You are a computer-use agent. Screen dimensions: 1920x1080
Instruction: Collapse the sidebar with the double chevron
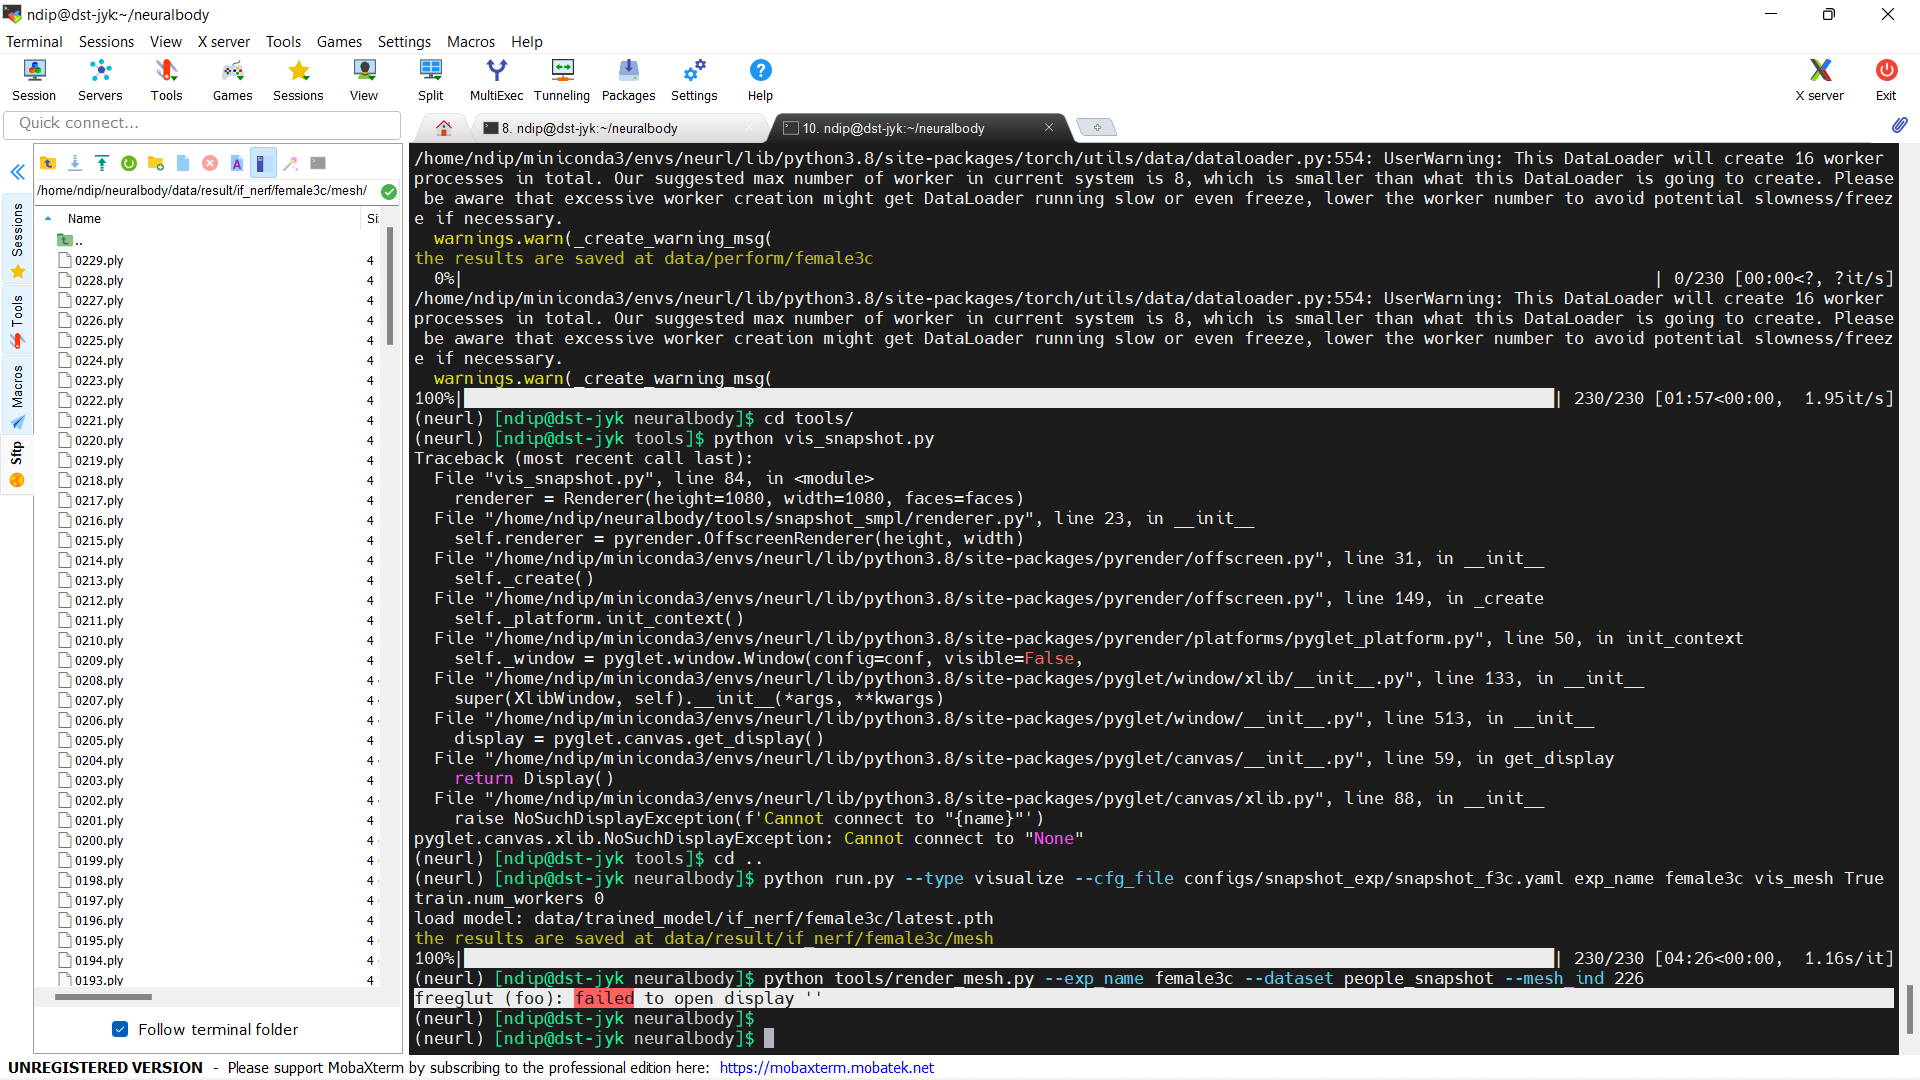point(17,172)
